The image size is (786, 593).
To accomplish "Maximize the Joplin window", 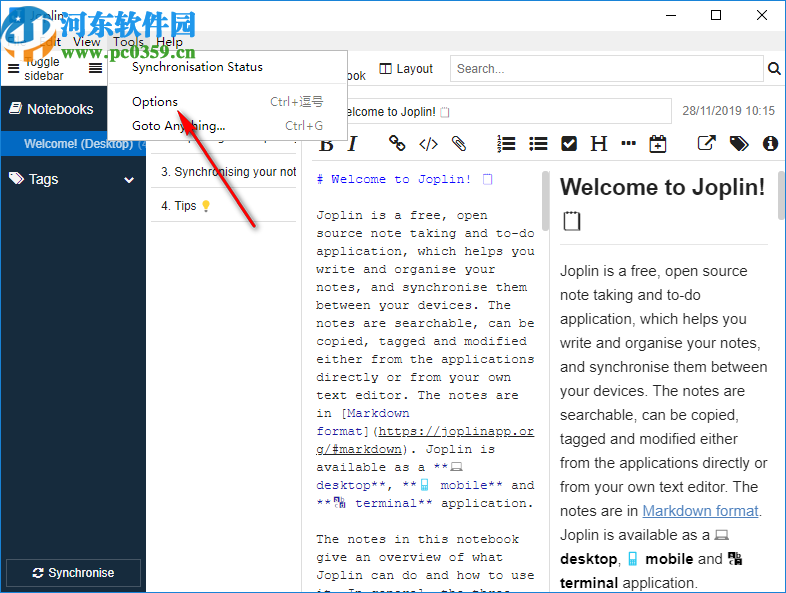I will pyautogui.click(x=716, y=16).
